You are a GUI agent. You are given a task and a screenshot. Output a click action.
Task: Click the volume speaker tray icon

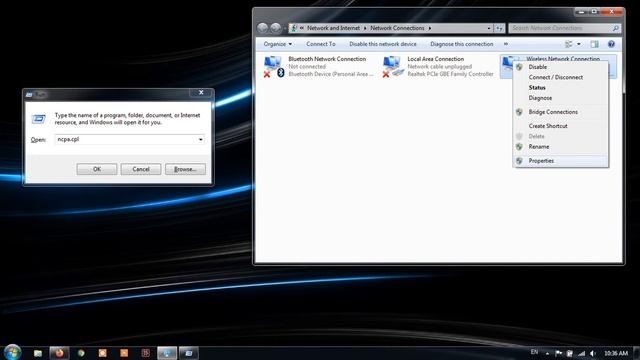point(593,353)
